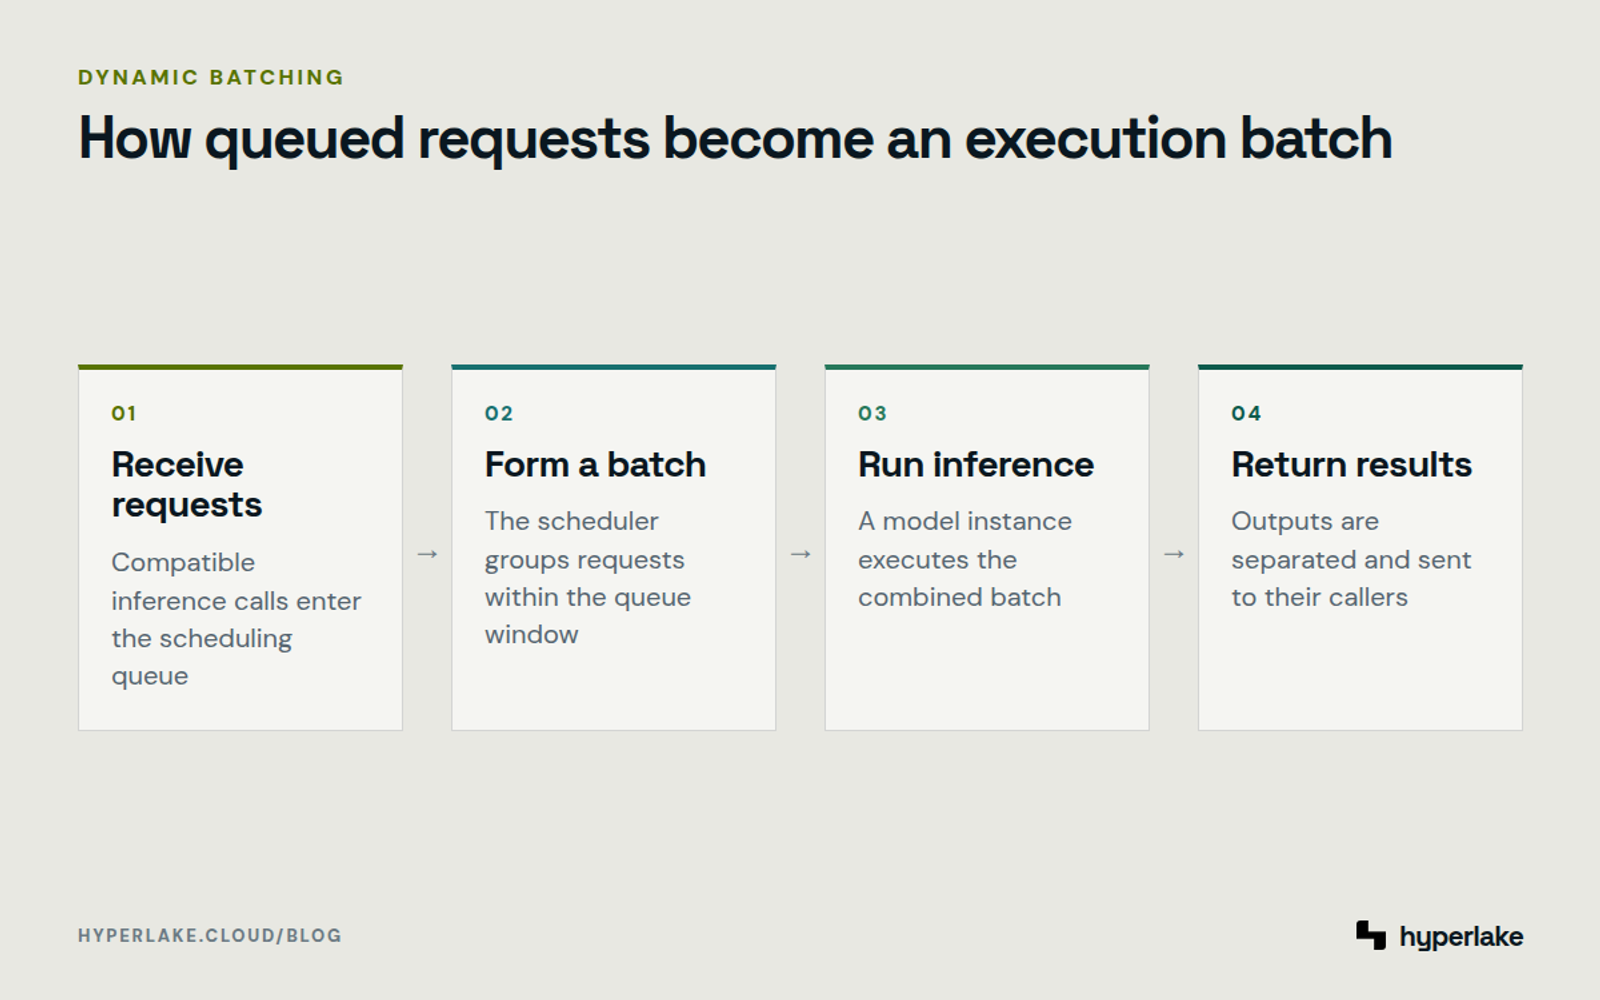This screenshot has height=1000, width=1600.
Task: Click the hyperlake wordmark text
Action: (1461, 937)
